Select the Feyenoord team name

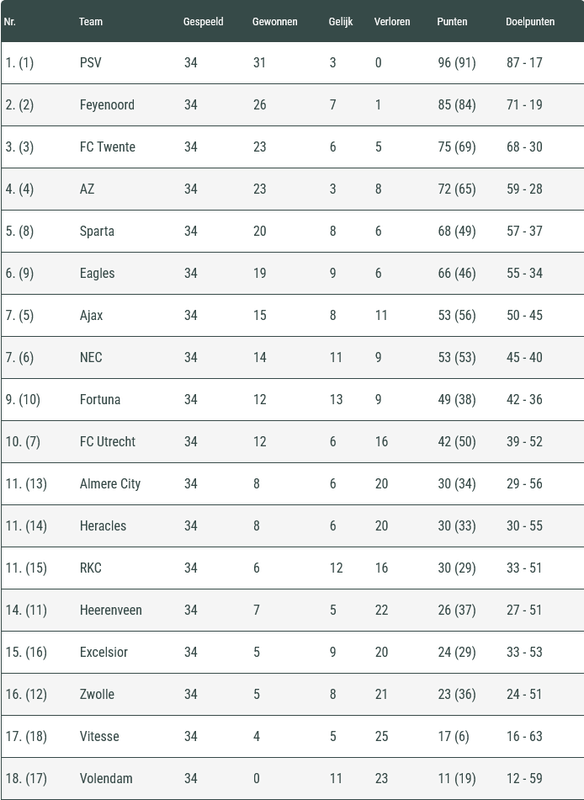pyautogui.click(x=107, y=105)
